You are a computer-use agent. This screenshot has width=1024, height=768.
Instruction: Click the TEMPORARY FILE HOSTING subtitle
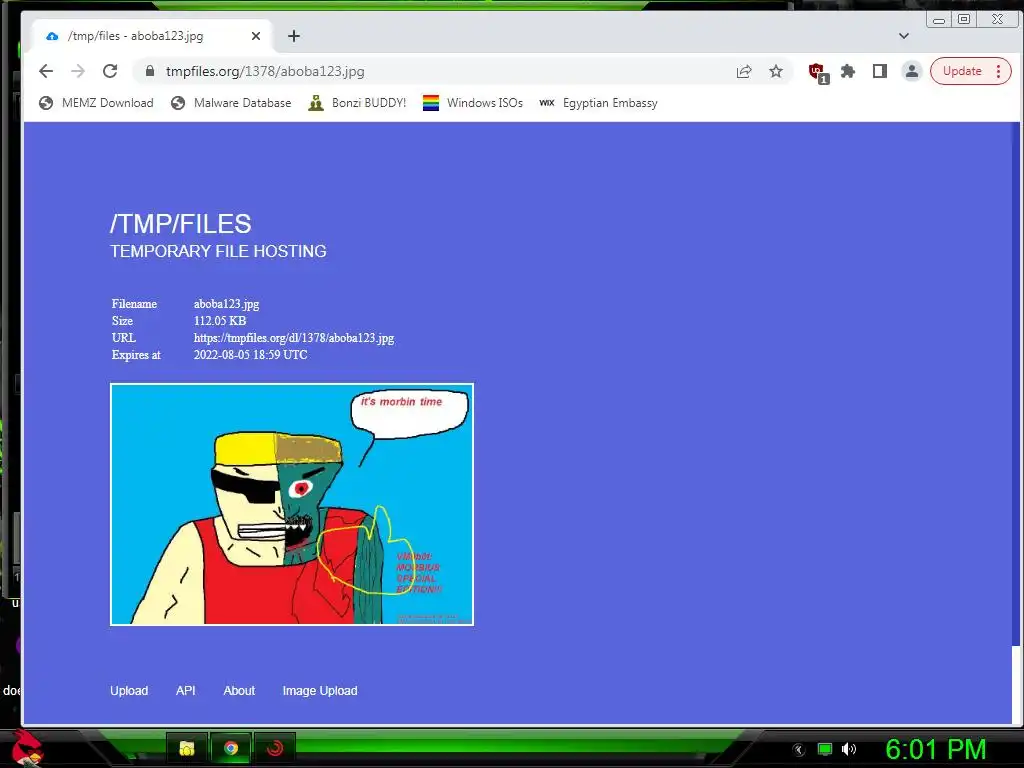pos(218,251)
